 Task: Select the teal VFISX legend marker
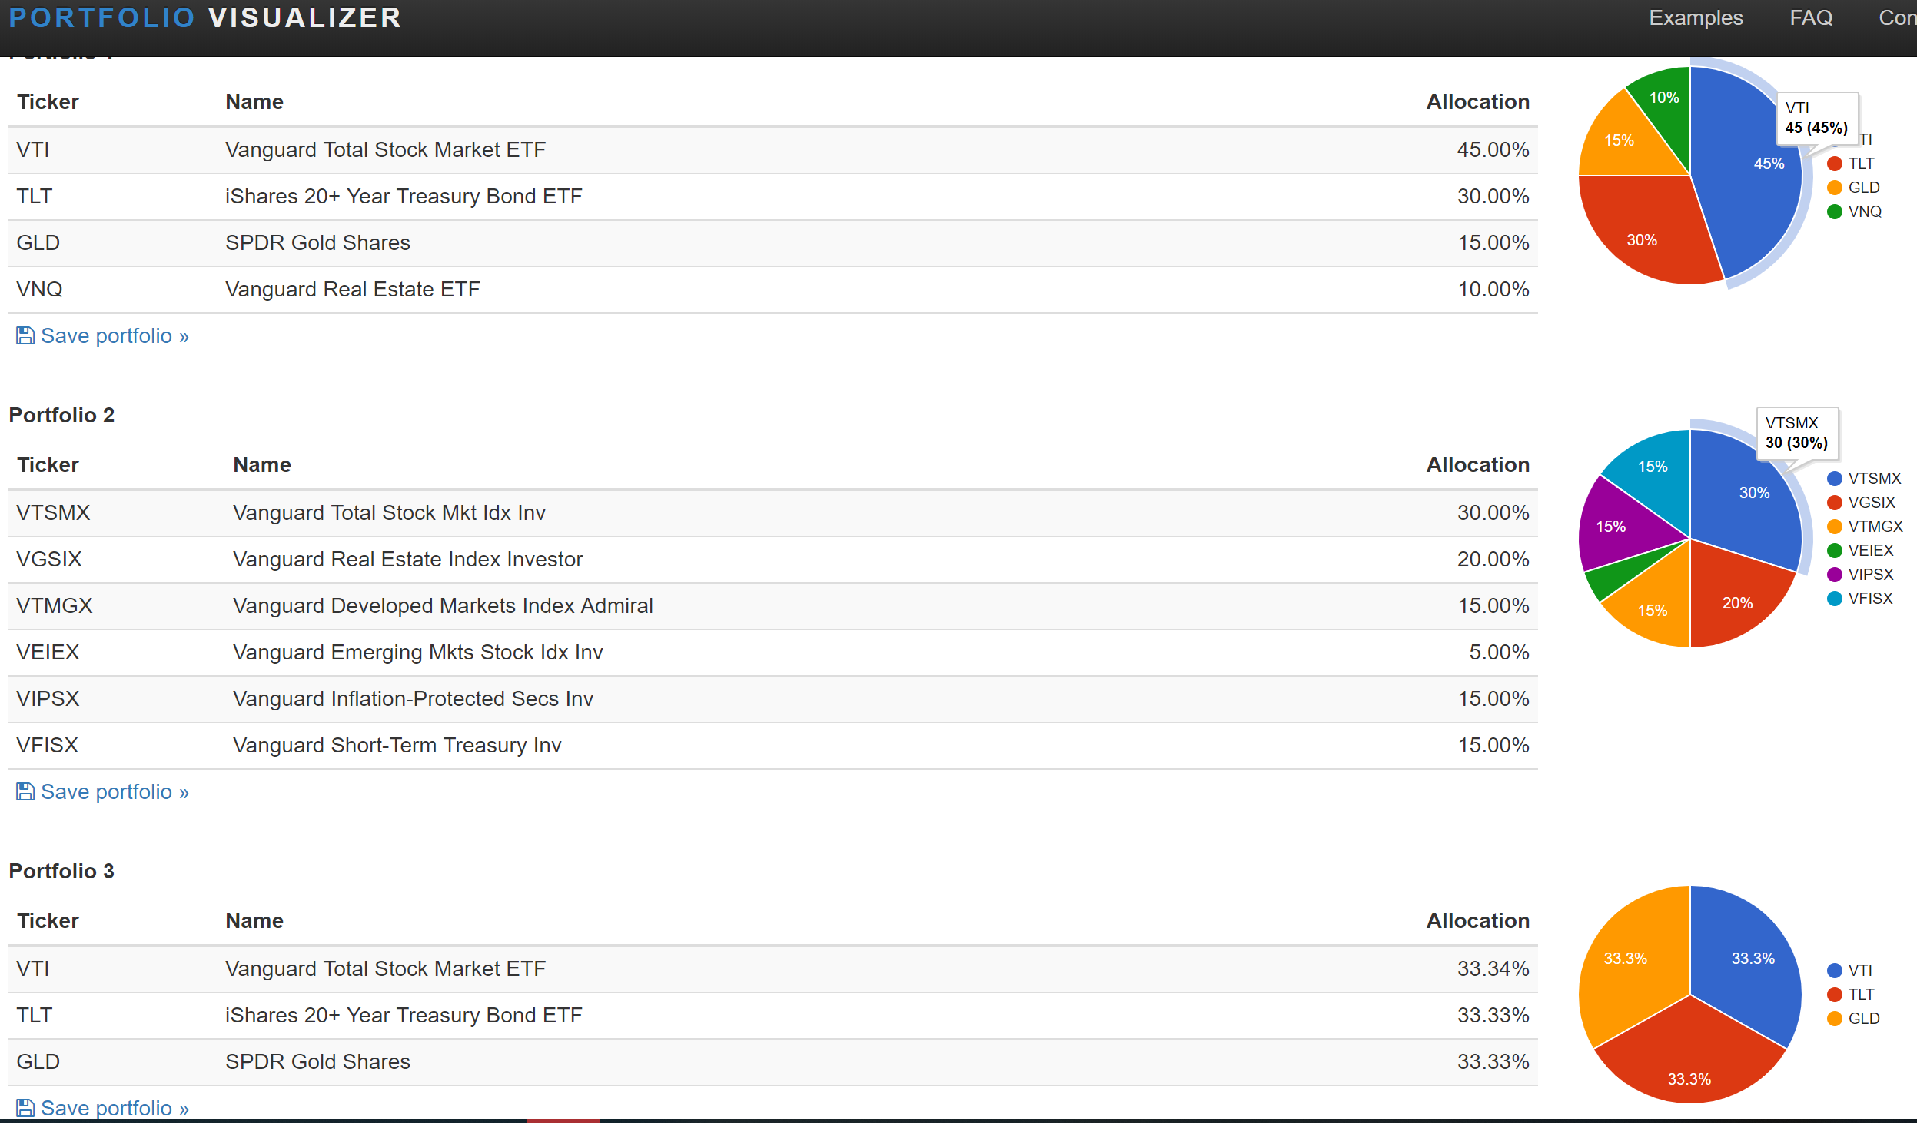1834,599
